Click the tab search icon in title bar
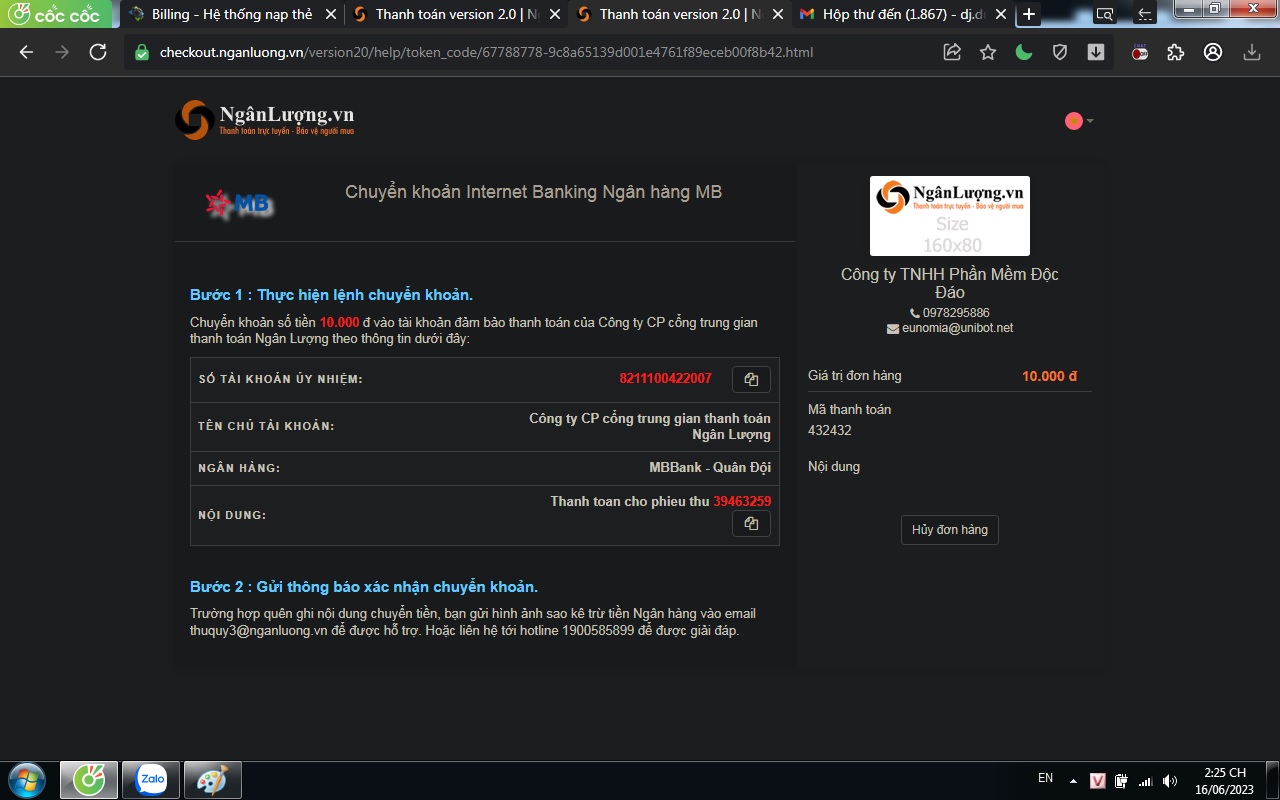Screen dimensions: 1280x800 [x=1104, y=14]
